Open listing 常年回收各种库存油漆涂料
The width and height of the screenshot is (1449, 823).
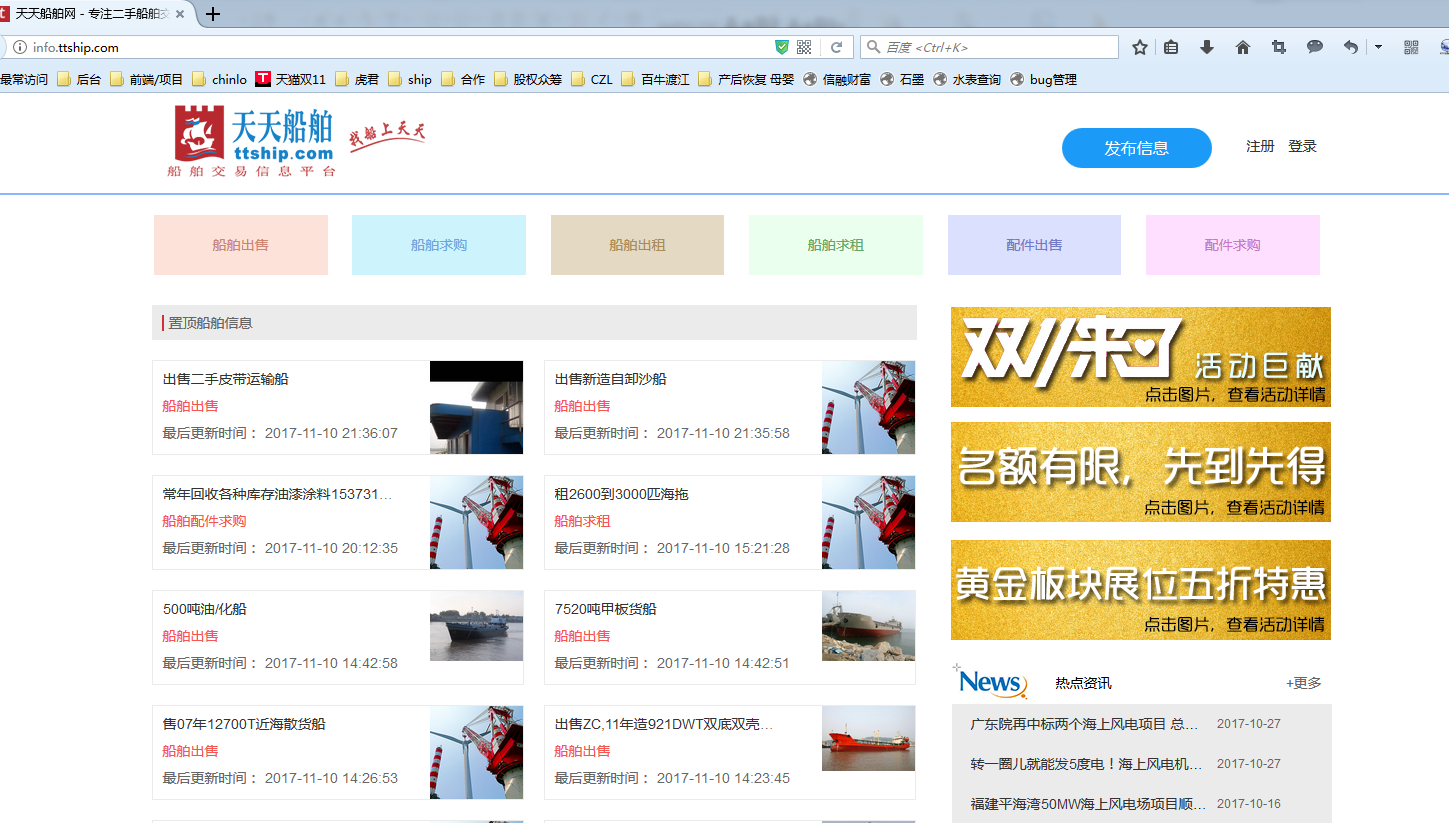coord(277,494)
